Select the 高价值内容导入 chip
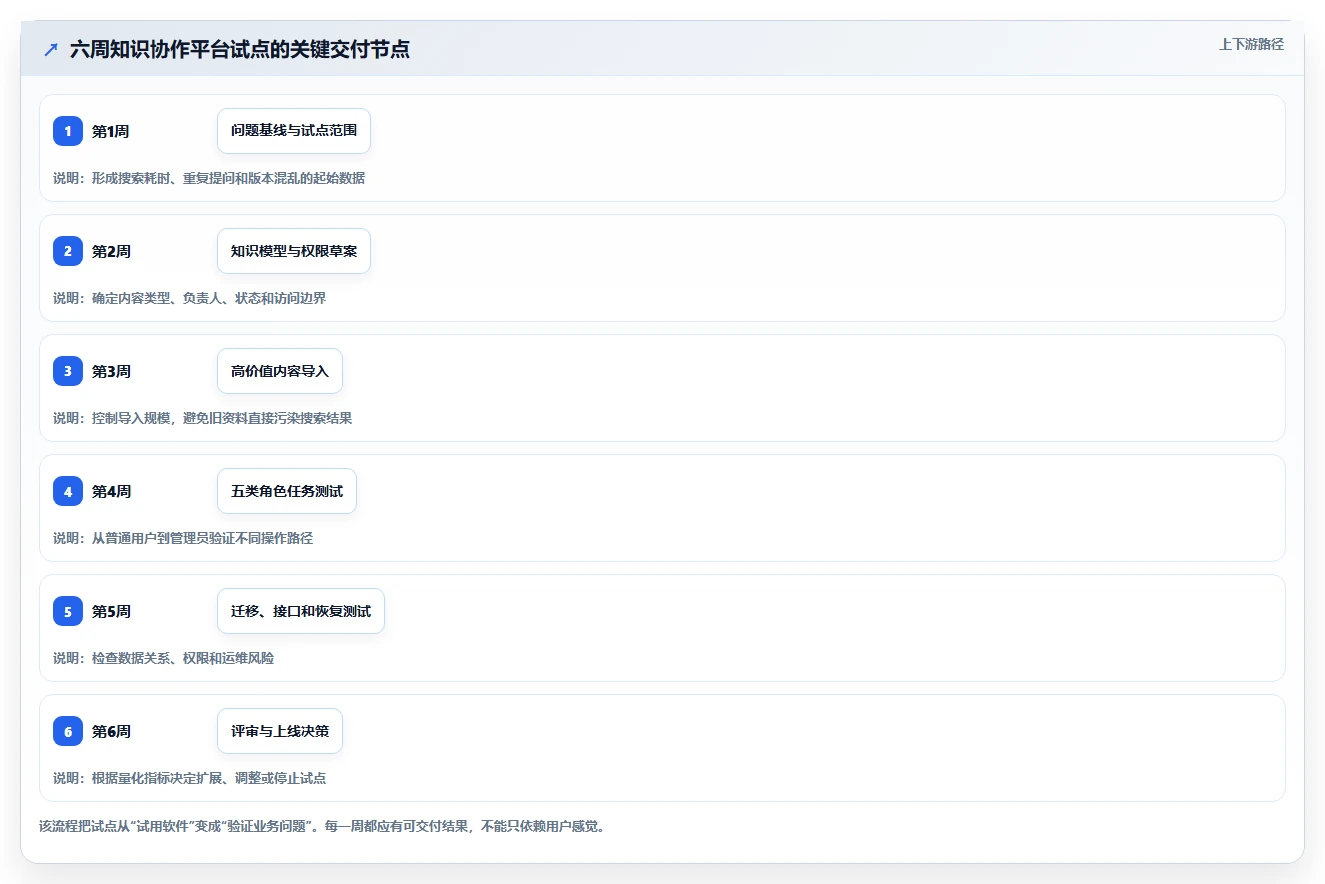 (x=280, y=371)
